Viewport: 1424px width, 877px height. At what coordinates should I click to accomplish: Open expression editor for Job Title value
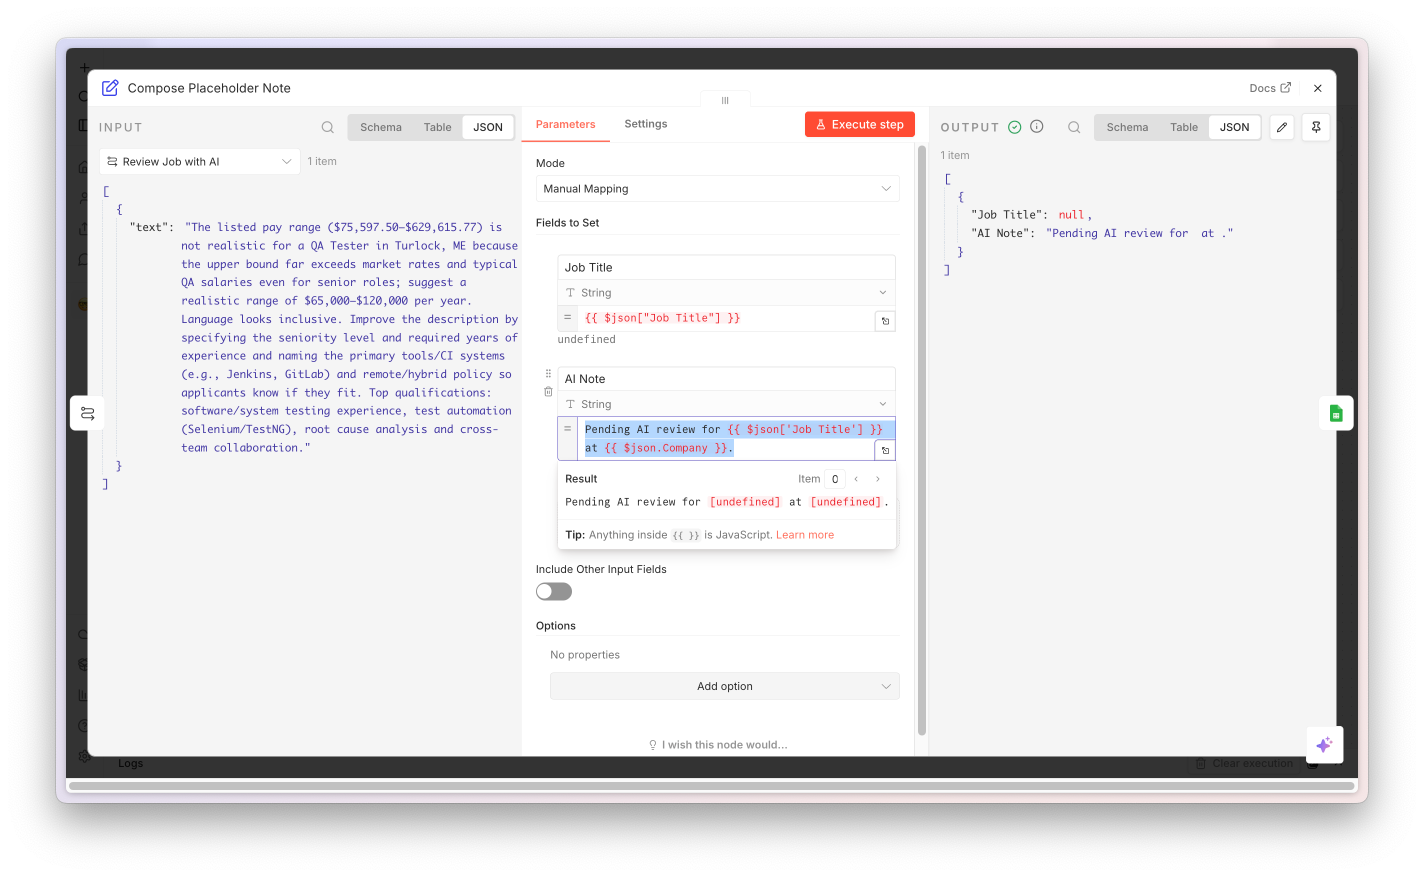tap(885, 321)
